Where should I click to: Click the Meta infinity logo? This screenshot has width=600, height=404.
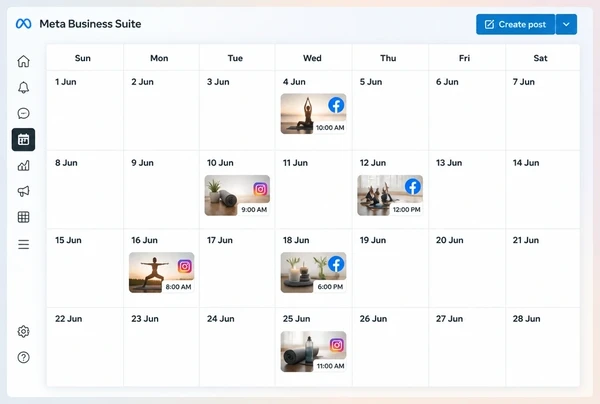(x=23, y=24)
